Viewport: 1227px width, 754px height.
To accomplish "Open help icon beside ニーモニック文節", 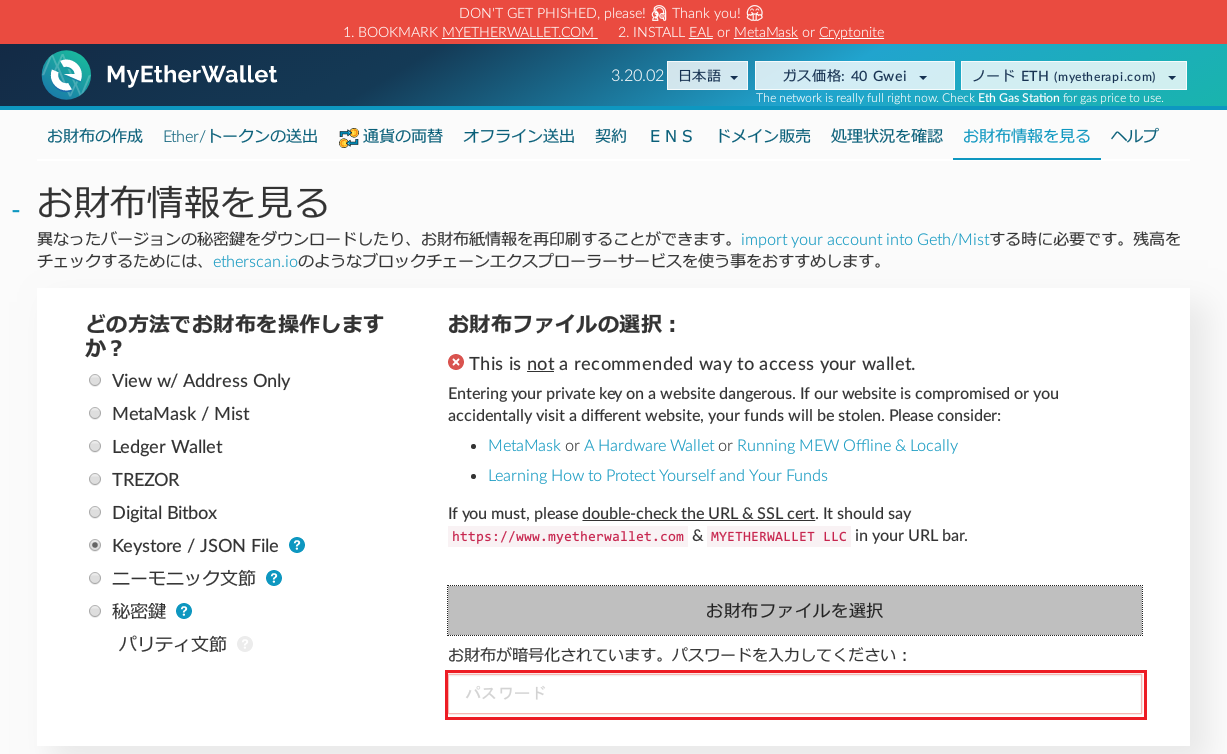I will point(274,578).
